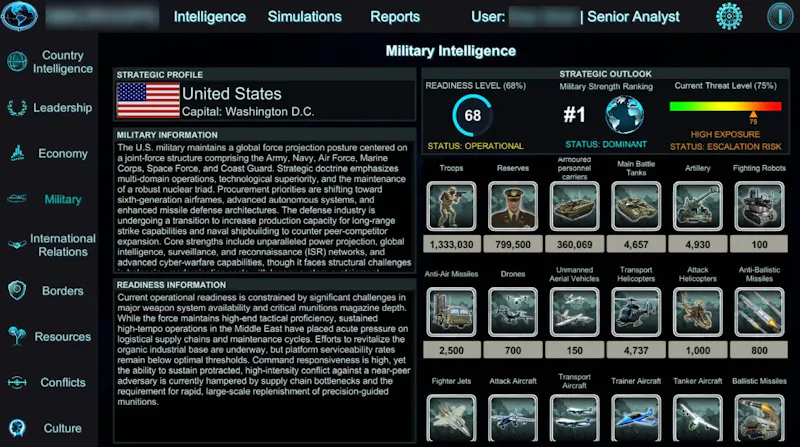This screenshot has height=447, width=800.
Task: Click the Borders shield icon
Action: (x=17, y=290)
